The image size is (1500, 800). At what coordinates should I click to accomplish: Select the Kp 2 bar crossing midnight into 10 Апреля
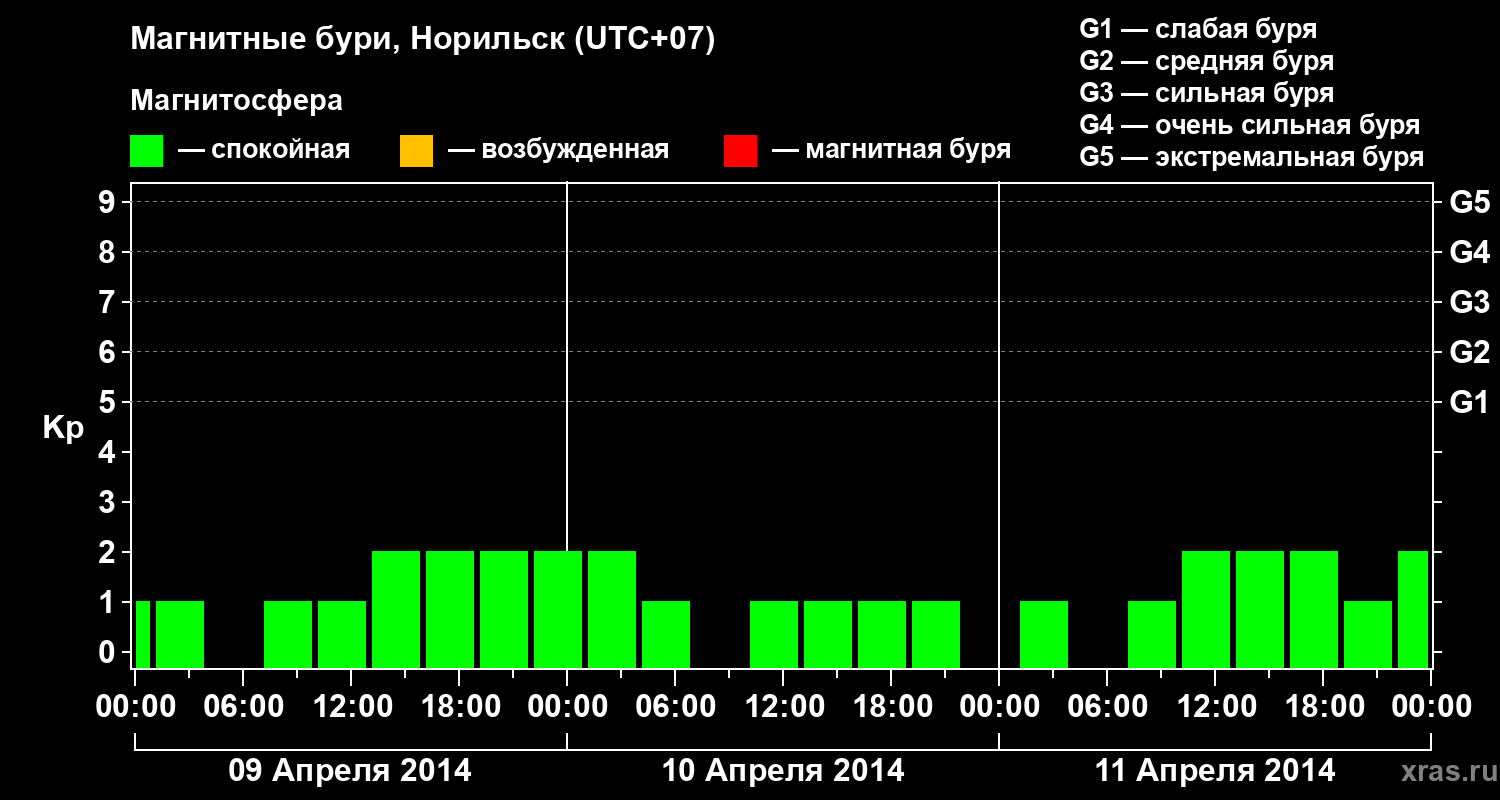pyautogui.click(x=558, y=609)
